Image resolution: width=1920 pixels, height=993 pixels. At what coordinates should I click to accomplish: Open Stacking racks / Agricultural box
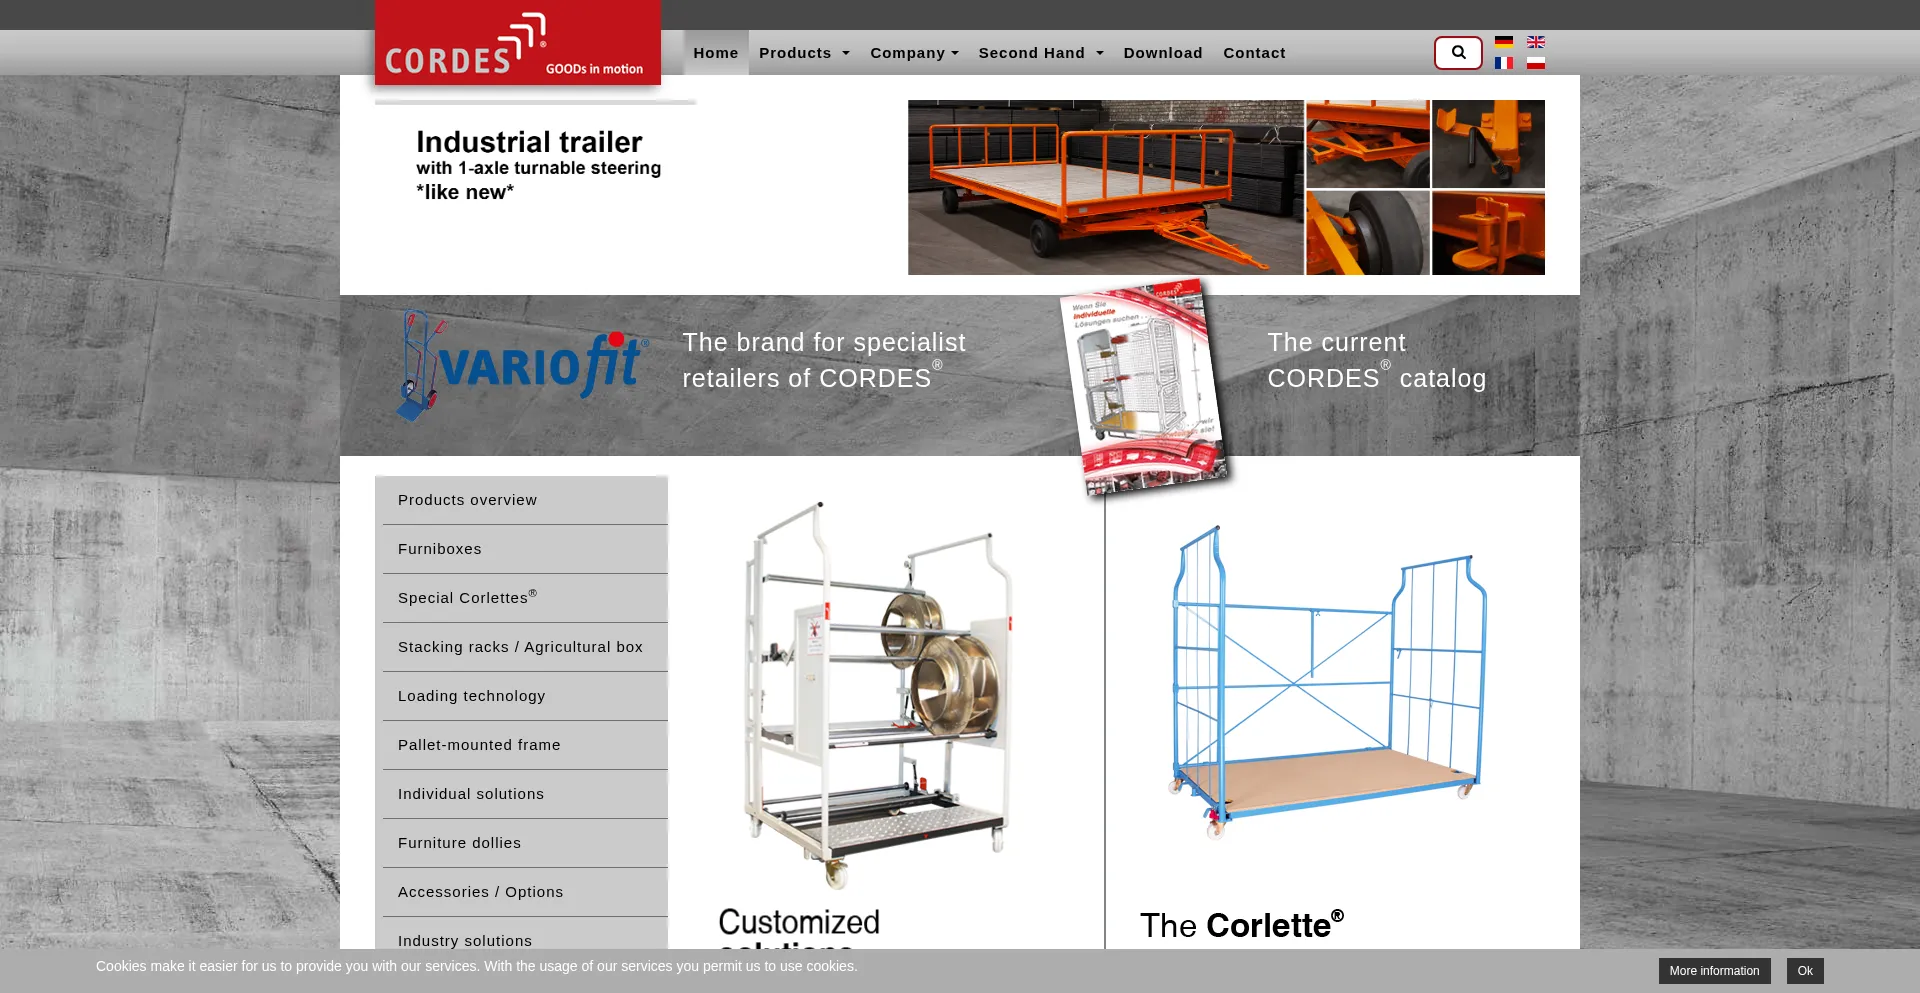tap(525, 647)
